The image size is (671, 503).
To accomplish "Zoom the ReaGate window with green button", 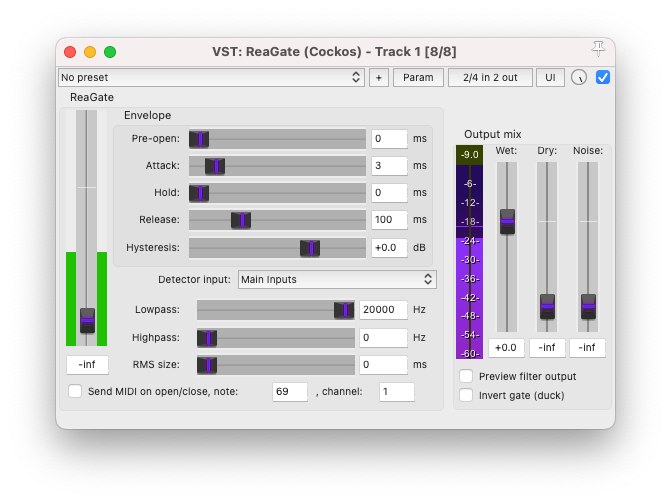I will click(x=110, y=52).
